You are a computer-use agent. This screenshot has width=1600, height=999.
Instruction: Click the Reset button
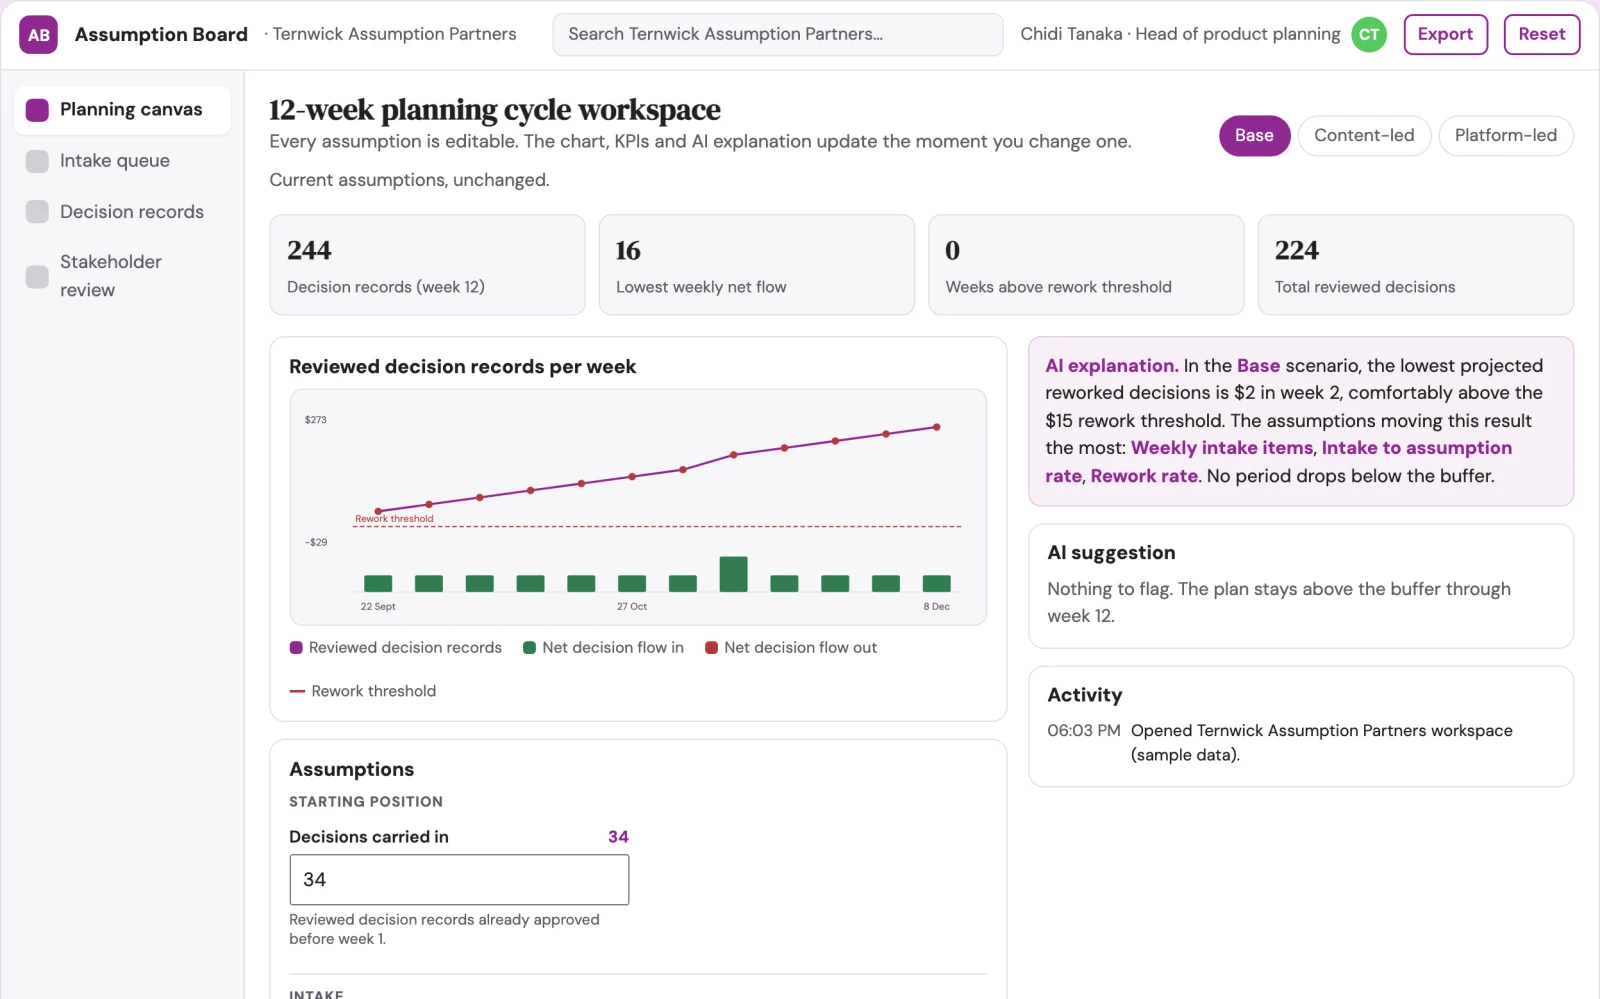coord(1541,35)
